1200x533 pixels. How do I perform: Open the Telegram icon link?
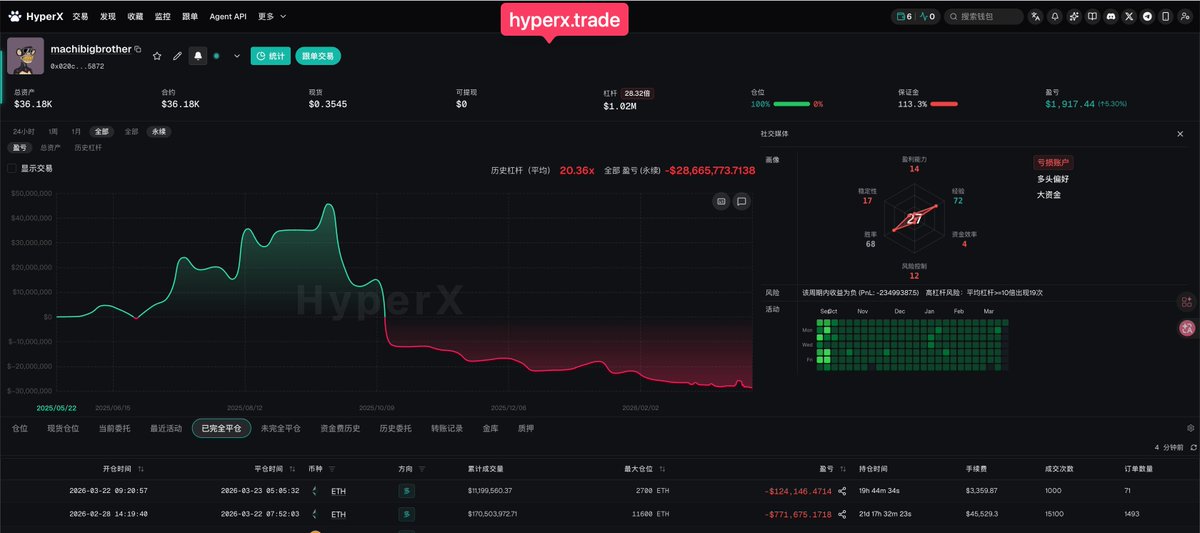point(1147,17)
